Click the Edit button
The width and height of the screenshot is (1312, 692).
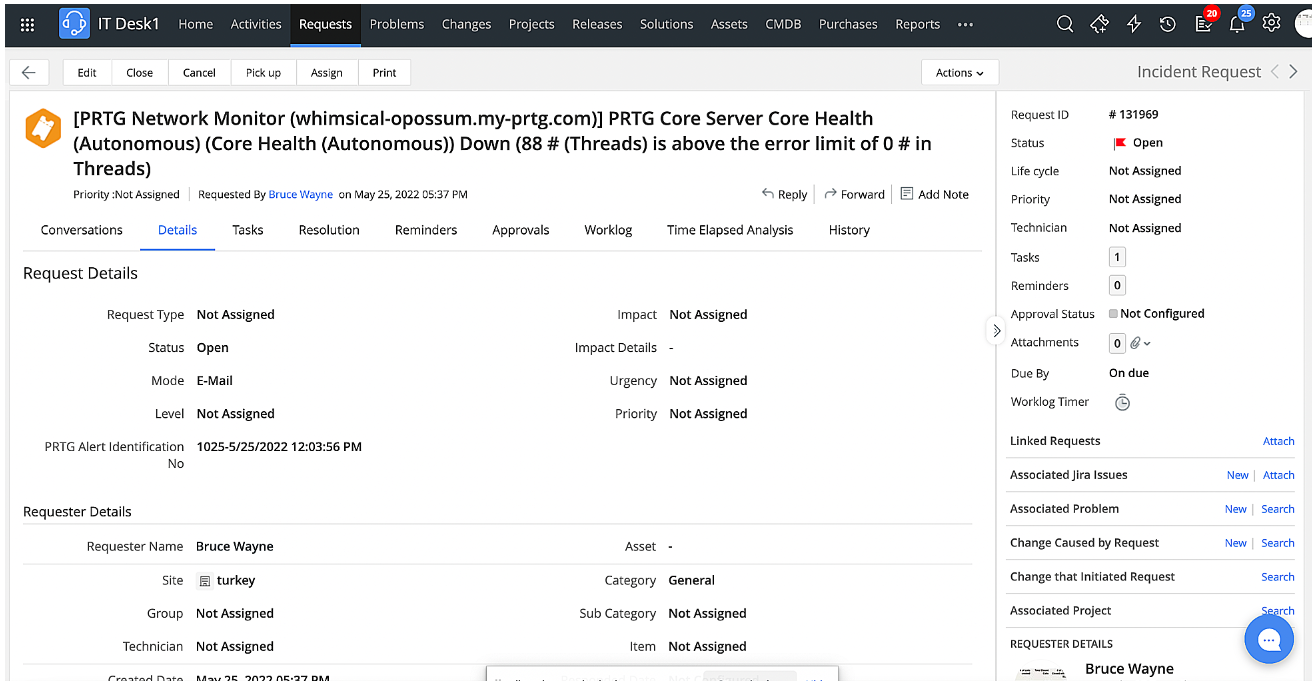click(x=87, y=72)
